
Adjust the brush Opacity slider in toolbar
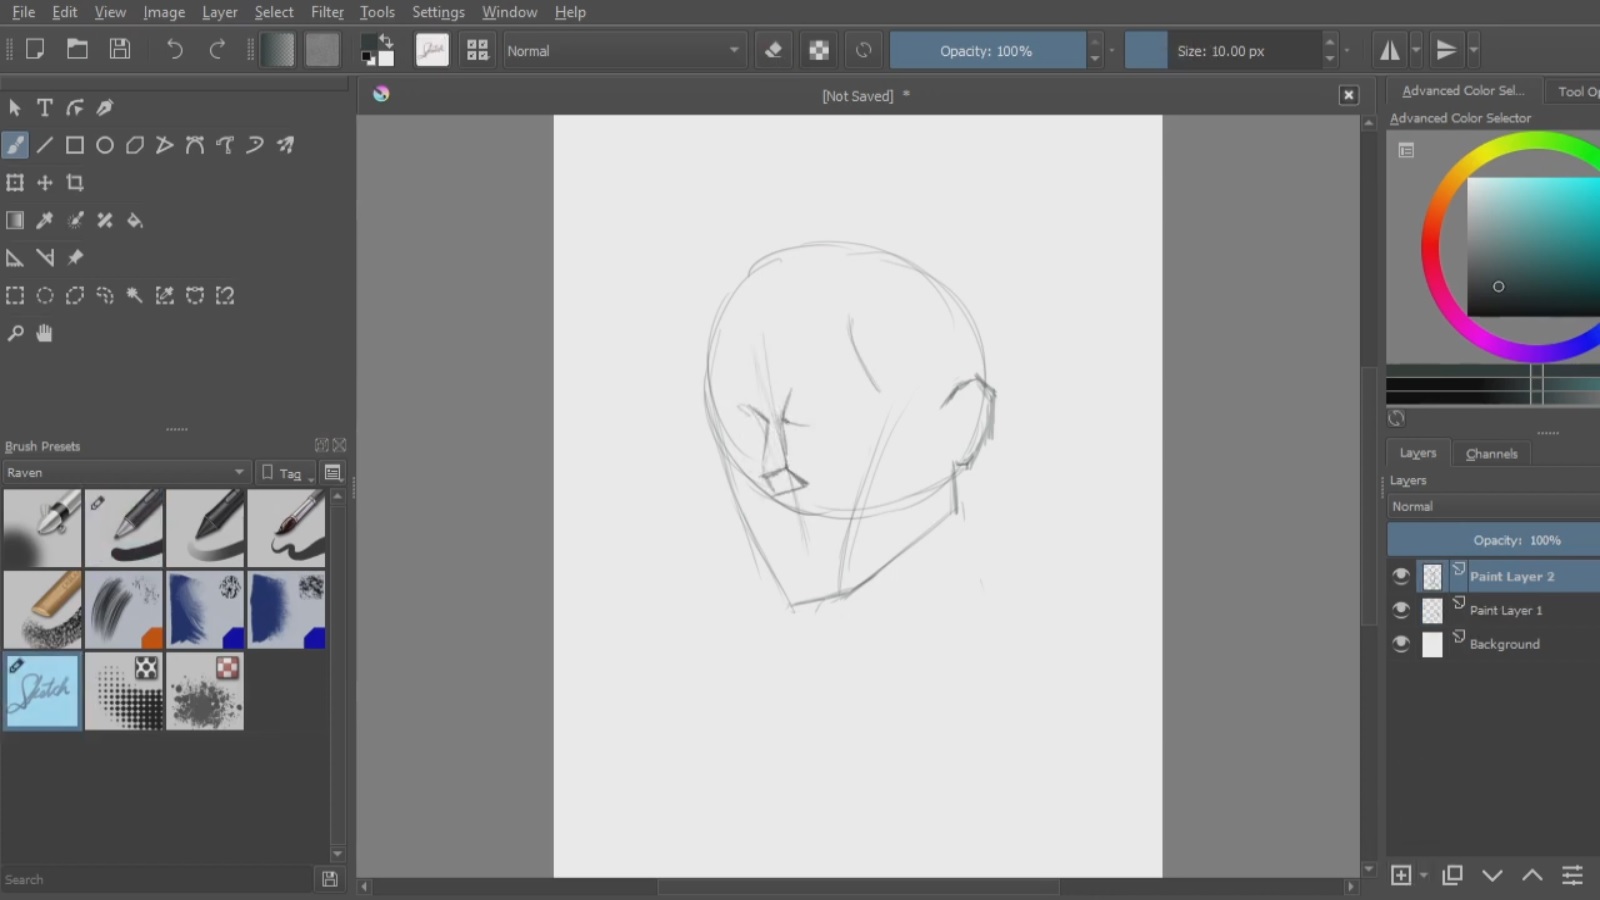point(987,51)
